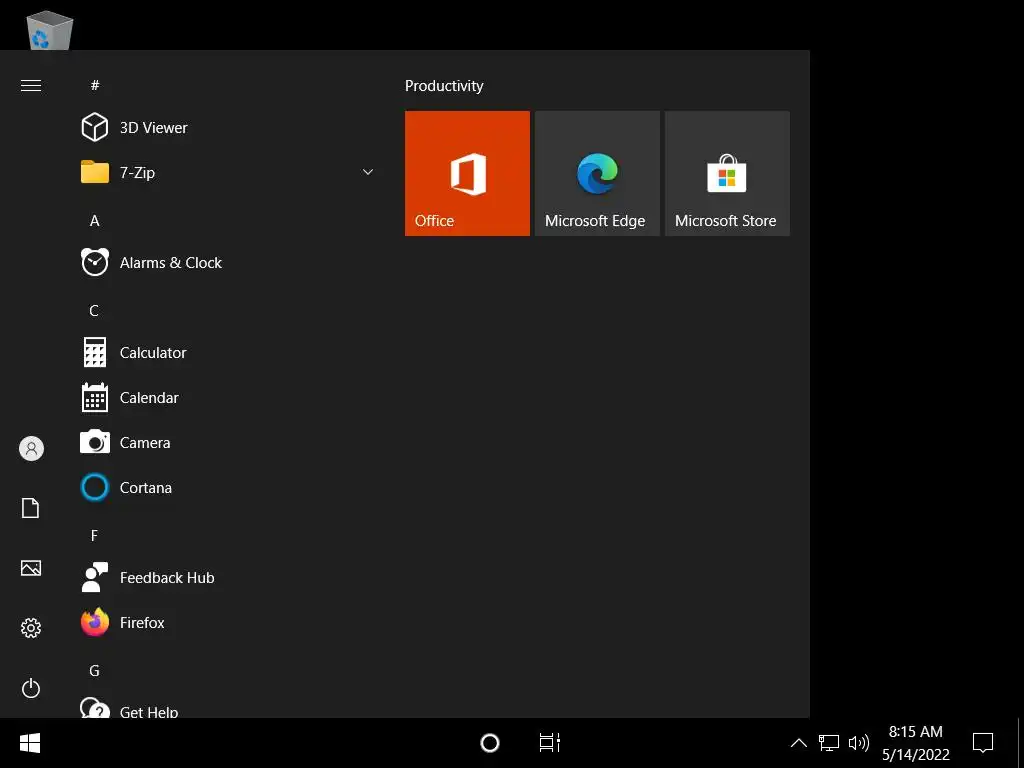This screenshot has height=768, width=1024.
Task: Open the Calendar app
Action: [225, 398]
